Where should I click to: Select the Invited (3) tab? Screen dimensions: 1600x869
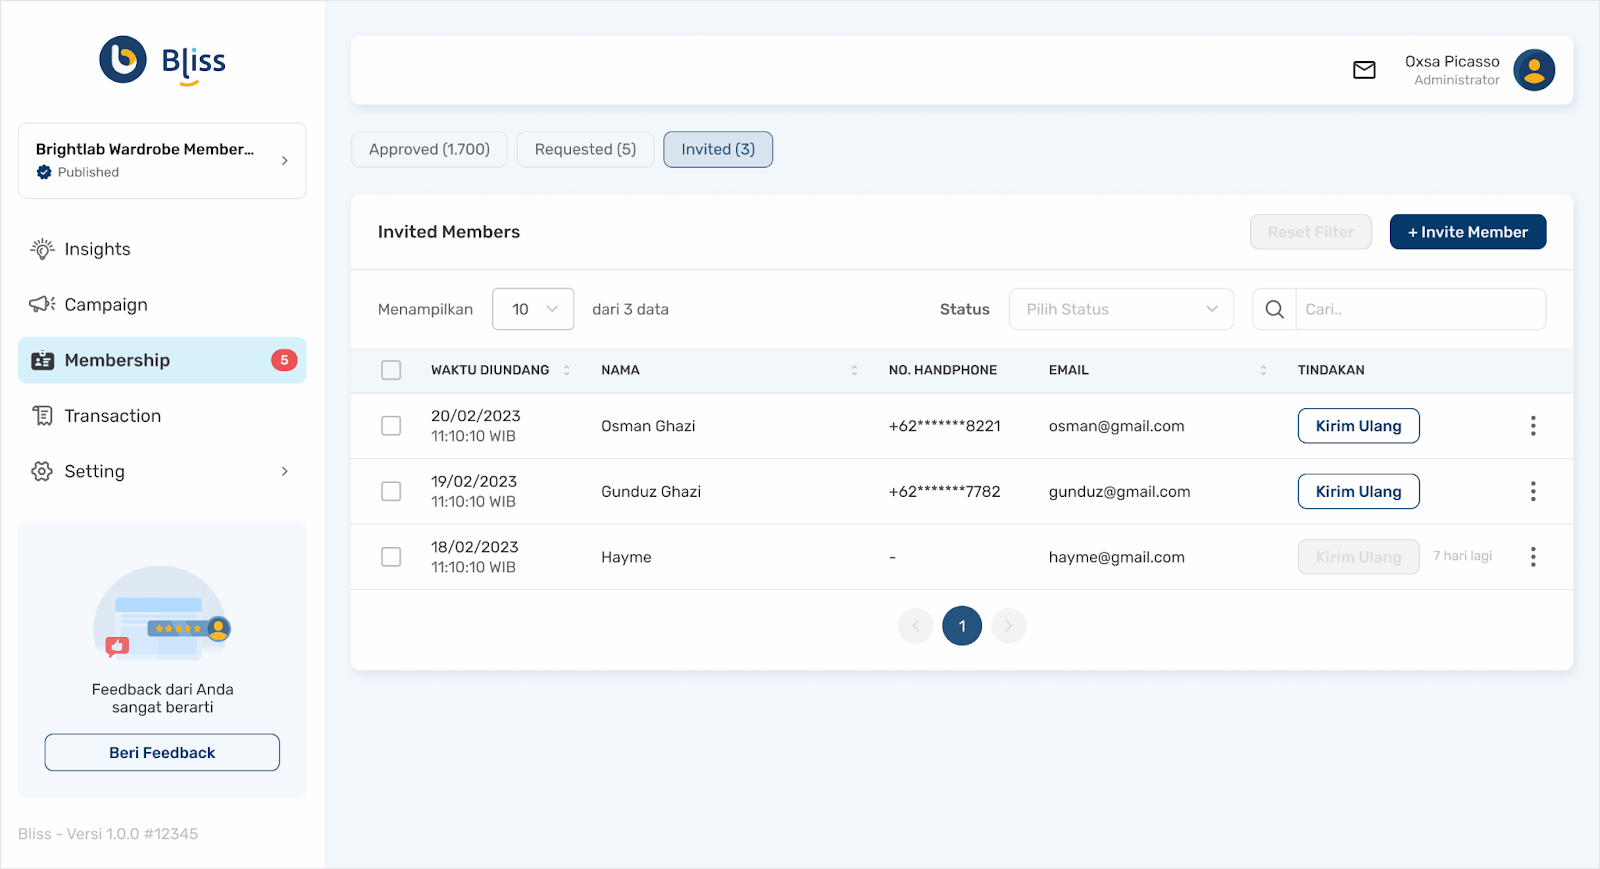click(x=718, y=149)
